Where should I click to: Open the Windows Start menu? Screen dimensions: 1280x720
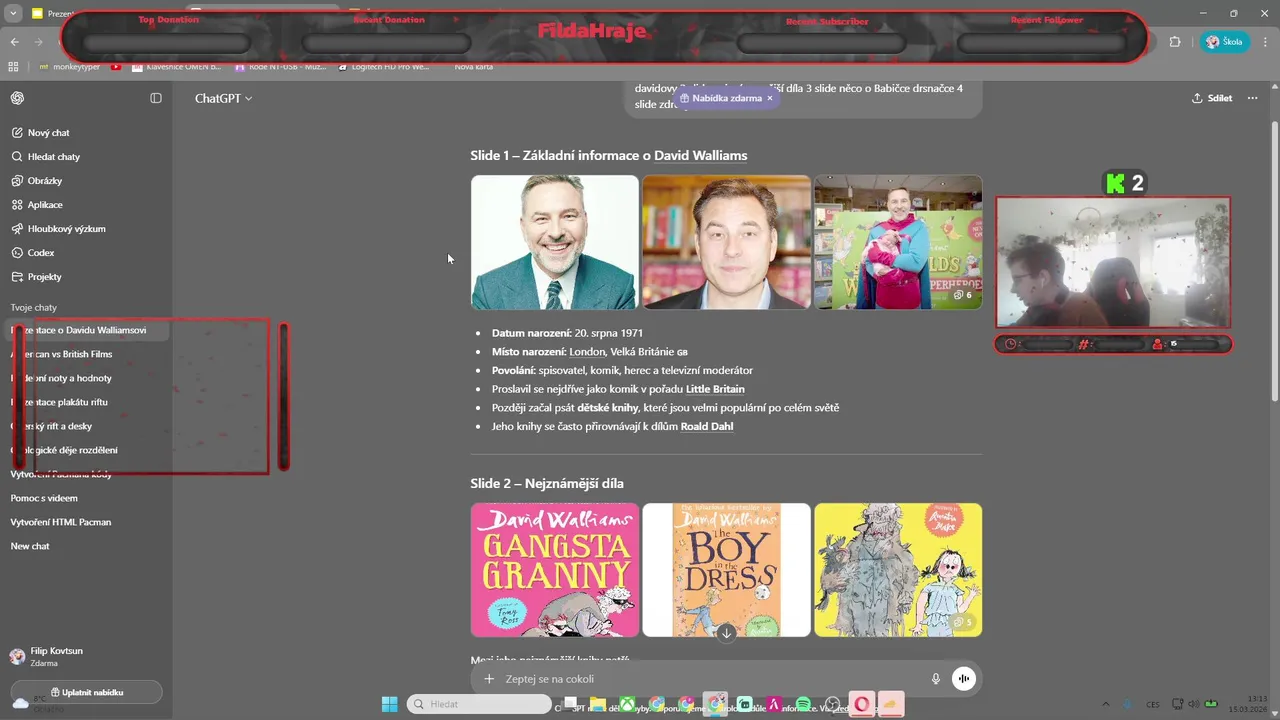pyautogui.click(x=389, y=704)
